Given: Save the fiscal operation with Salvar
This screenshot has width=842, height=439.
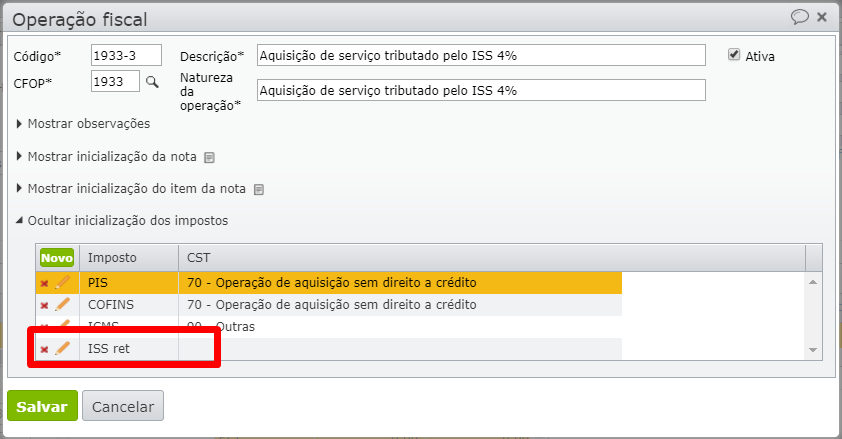Looking at the screenshot, I should point(42,406).
